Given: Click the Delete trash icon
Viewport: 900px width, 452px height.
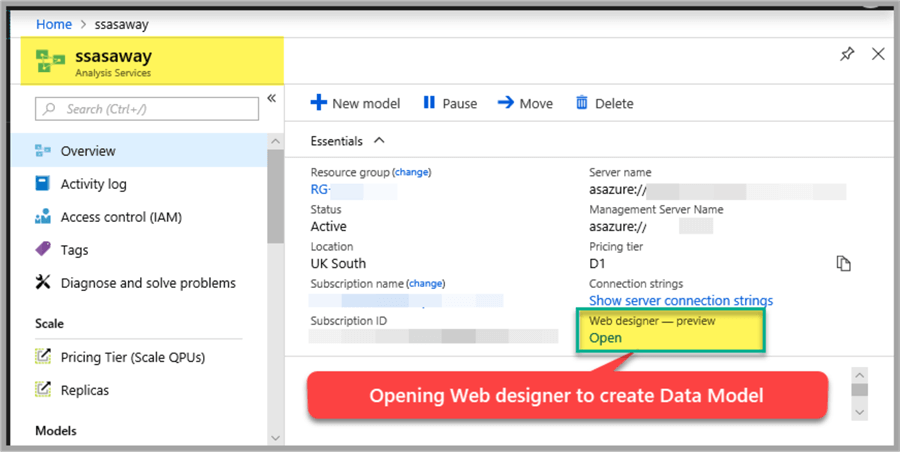Looking at the screenshot, I should click(582, 103).
